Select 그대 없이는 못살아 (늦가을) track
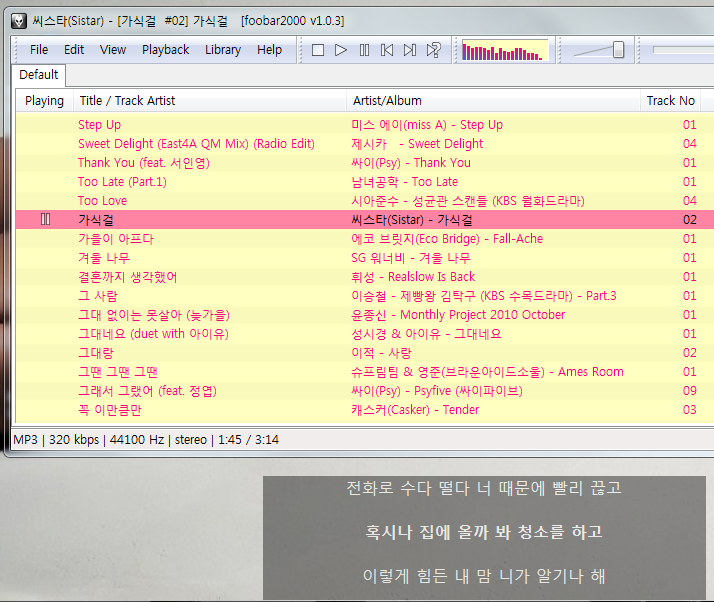This screenshot has width=714, height=602. pos(154,315)
